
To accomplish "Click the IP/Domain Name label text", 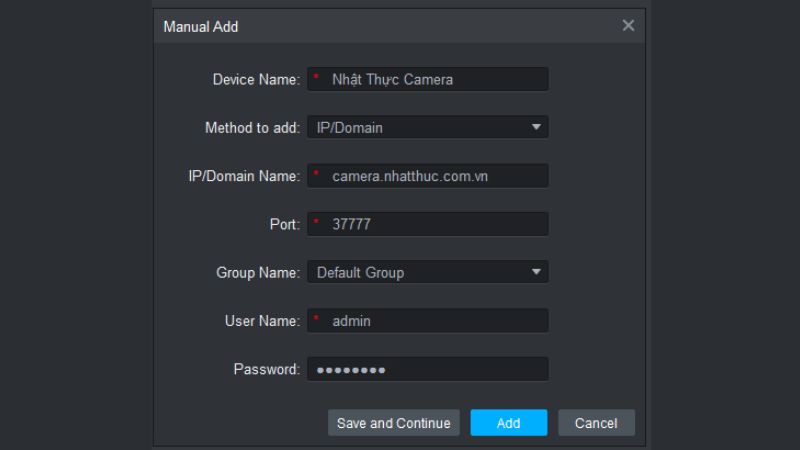I will (x=244, y=176).
